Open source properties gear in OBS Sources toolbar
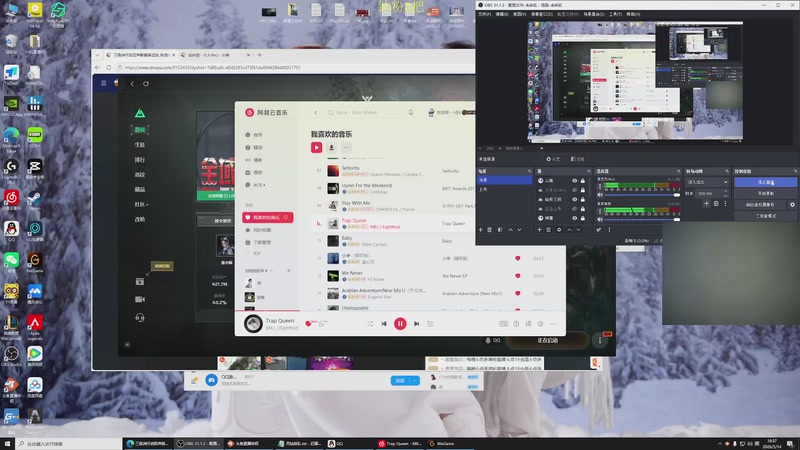 pos(559,230)
